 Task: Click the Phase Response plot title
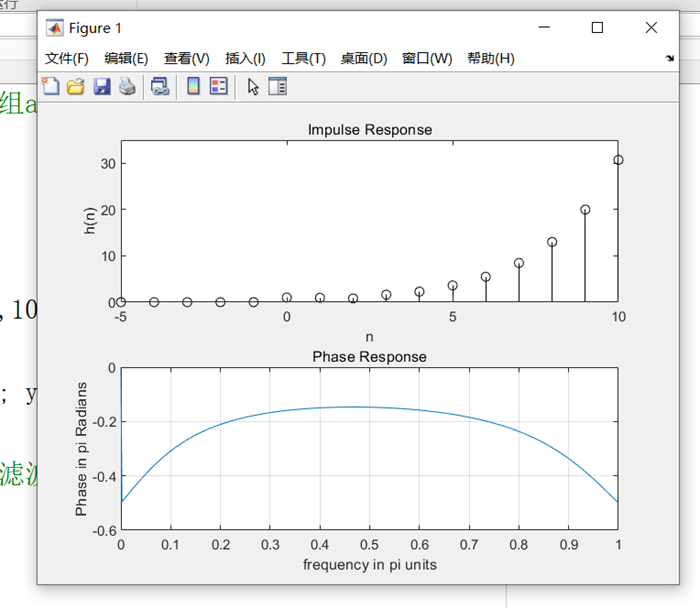point(369,357)
